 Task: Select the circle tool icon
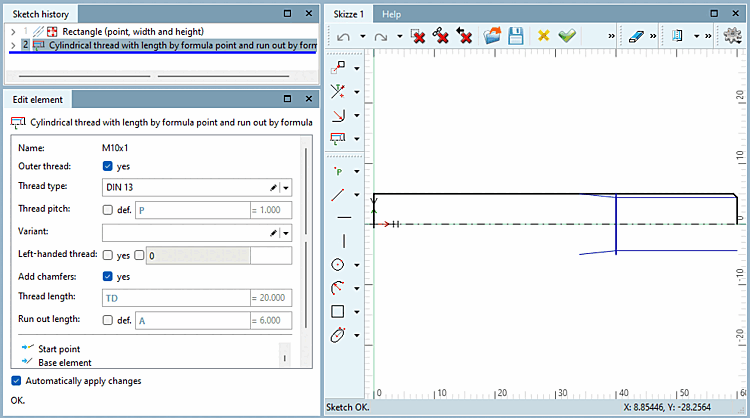tap(338, 264)
